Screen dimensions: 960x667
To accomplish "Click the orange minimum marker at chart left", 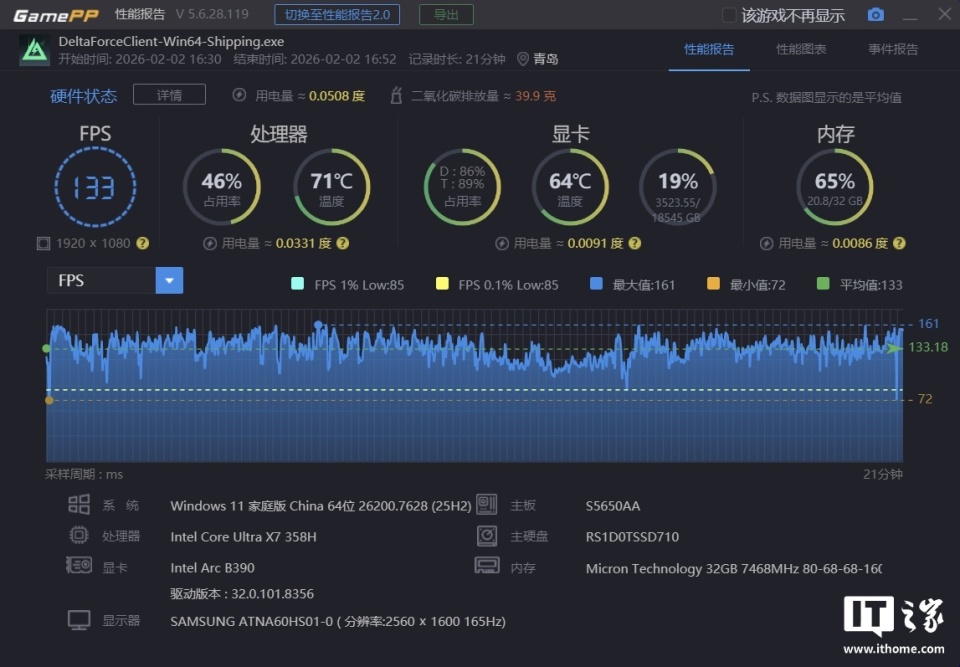I will coord(49,400).
